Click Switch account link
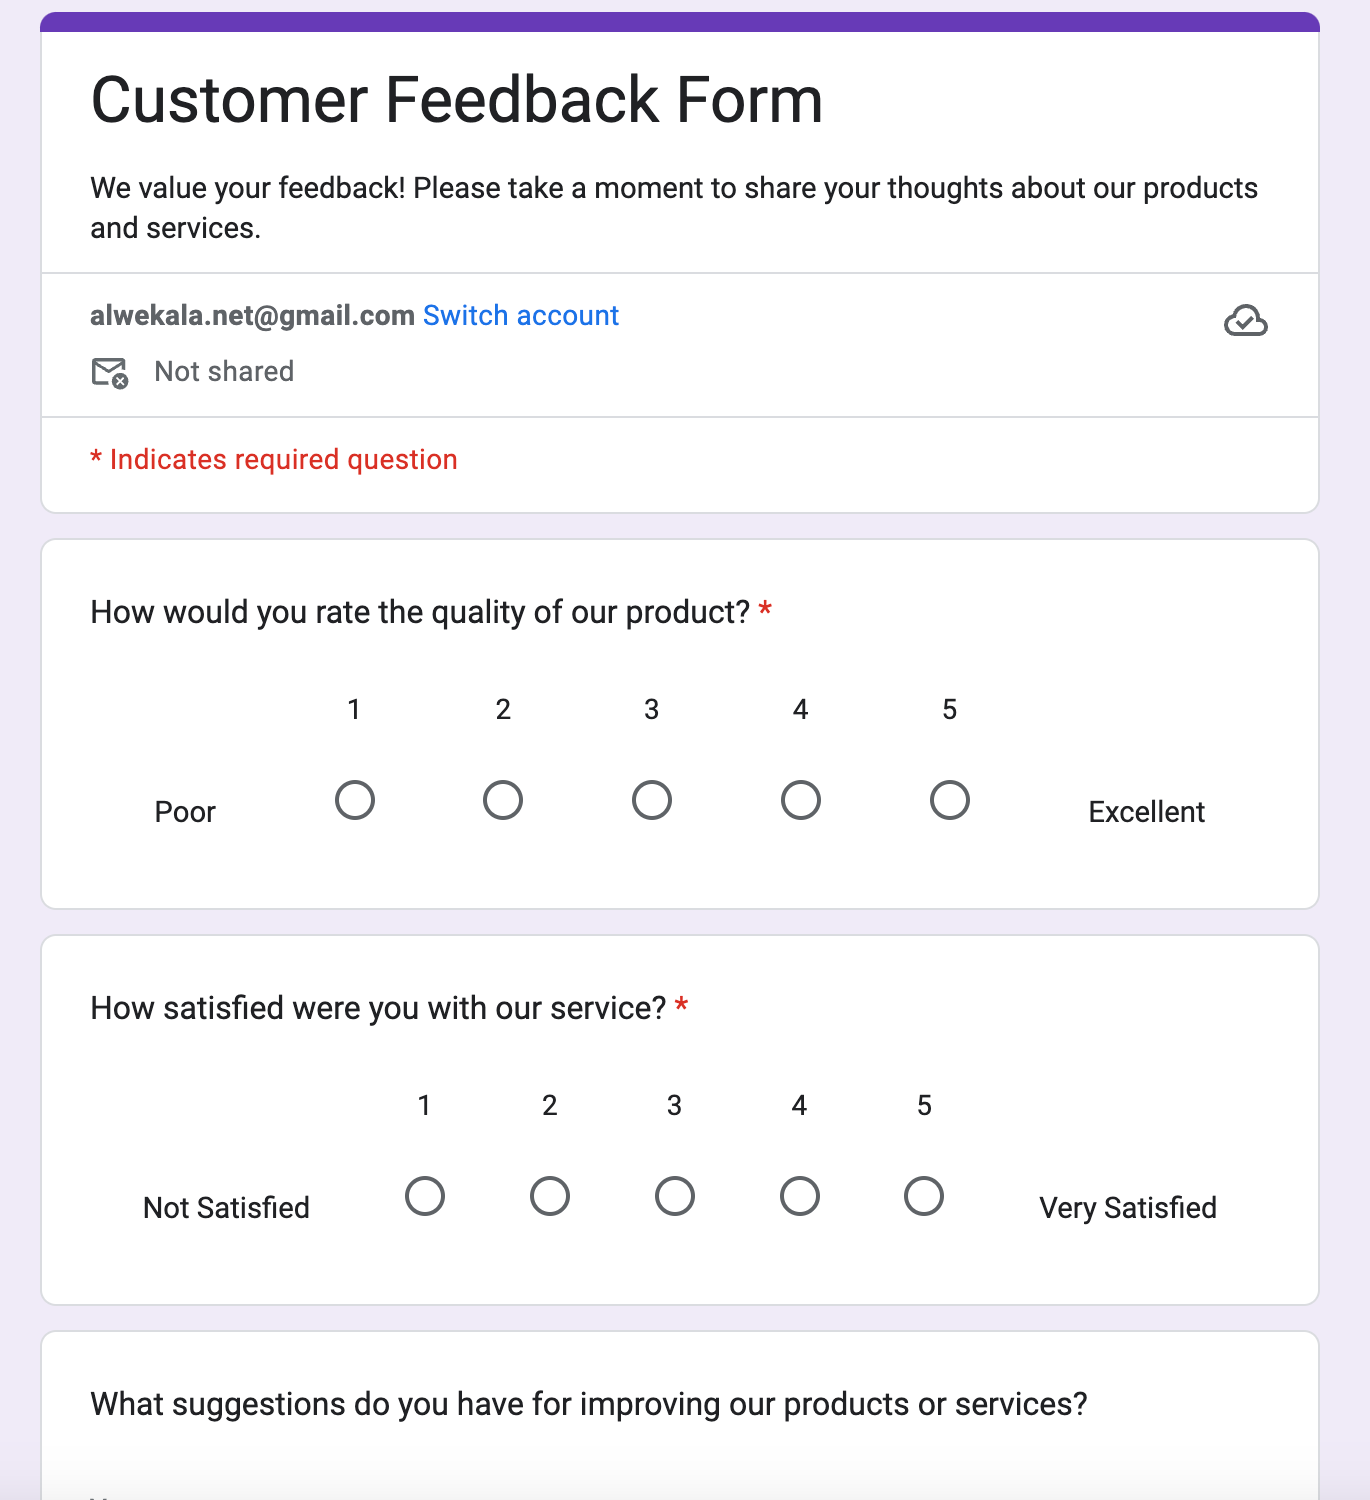 pos(520,316)
